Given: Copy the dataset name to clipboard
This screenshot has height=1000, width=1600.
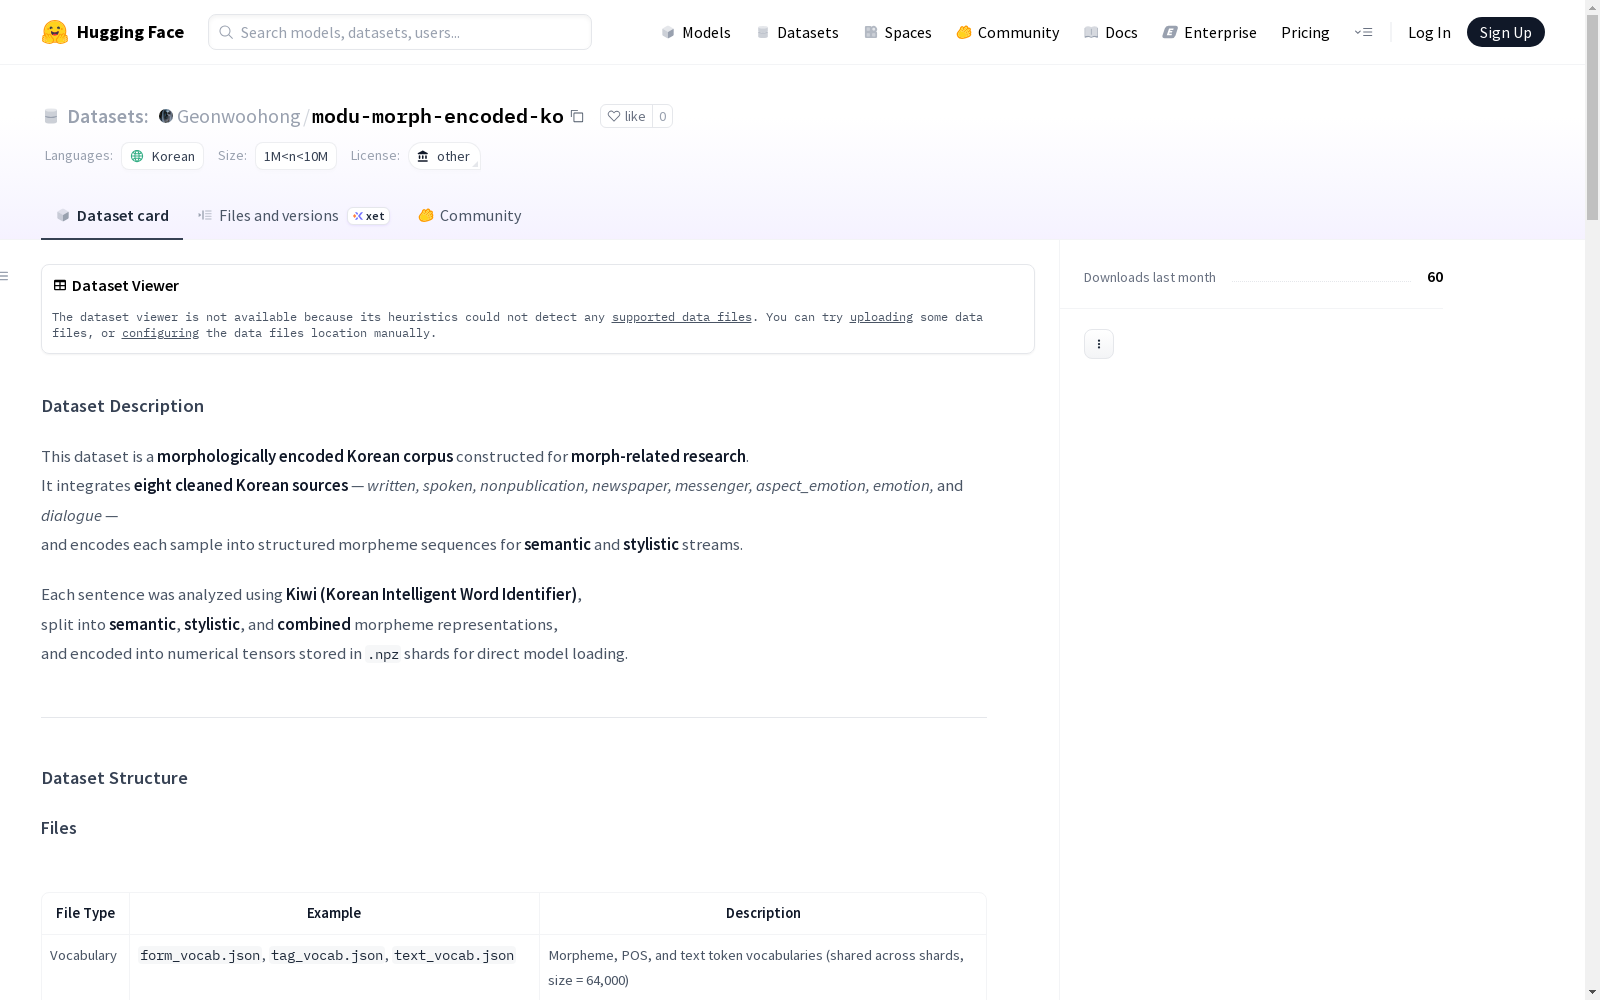Looking at the screenshot, I should coord(577,116).
